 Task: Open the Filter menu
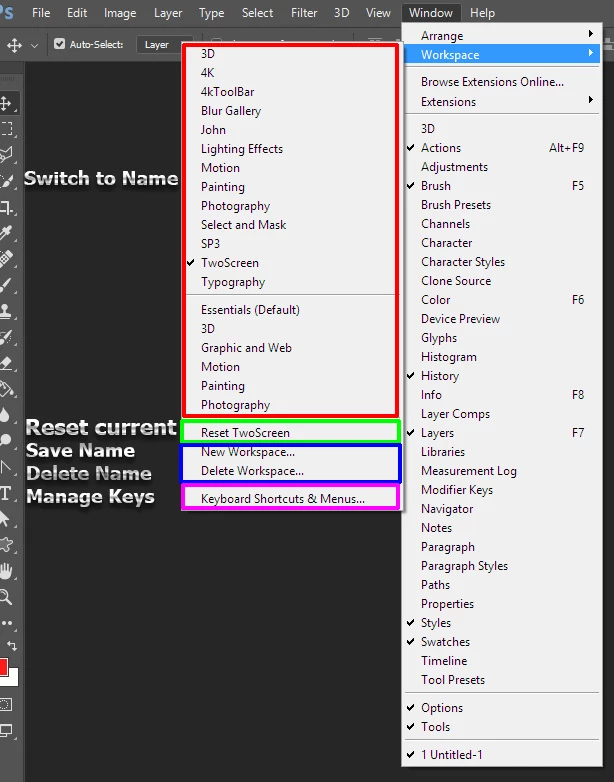(x=304, y=12)
